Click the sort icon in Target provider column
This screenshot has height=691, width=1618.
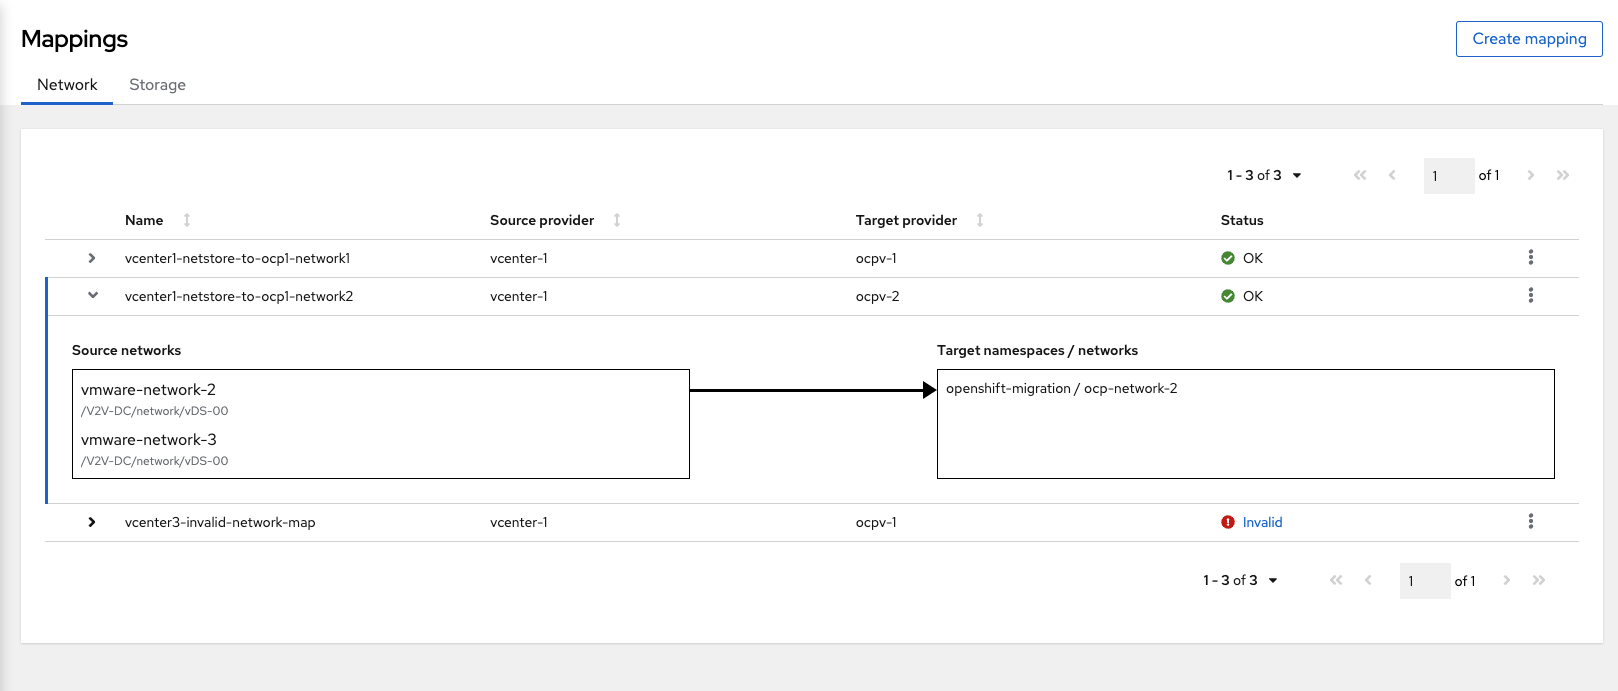pyautogui.click(x=980, y=219)
